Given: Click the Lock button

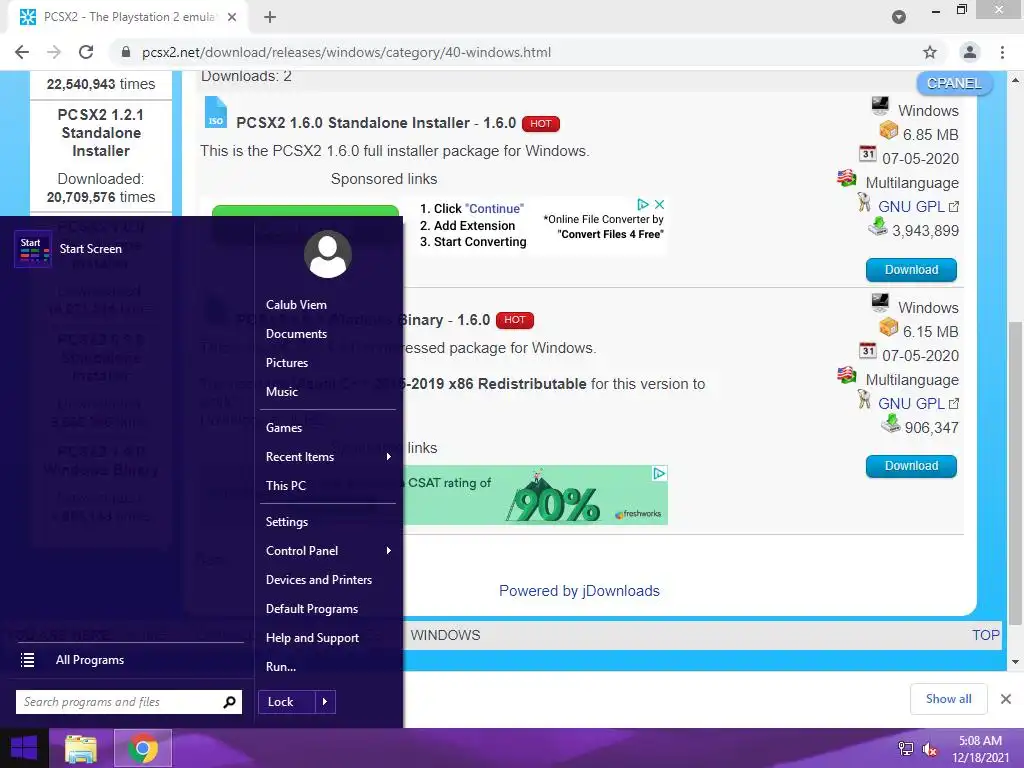Looking at the screenshot, I should 287,702.
